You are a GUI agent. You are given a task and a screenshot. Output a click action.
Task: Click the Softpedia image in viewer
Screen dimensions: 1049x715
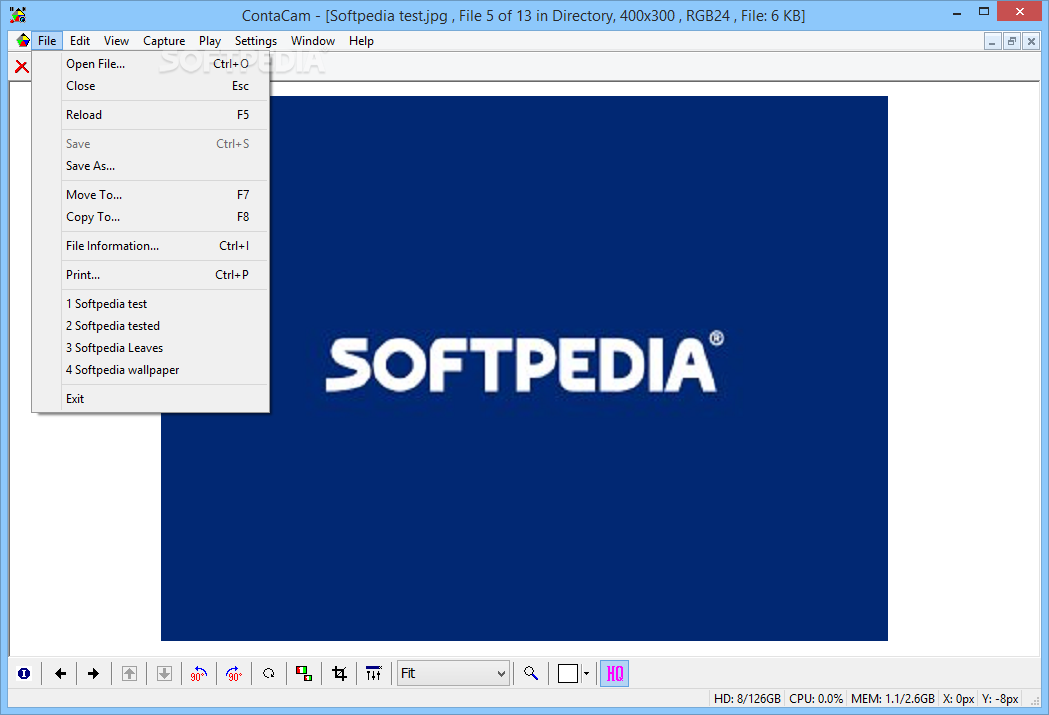[x=524, y=368]
